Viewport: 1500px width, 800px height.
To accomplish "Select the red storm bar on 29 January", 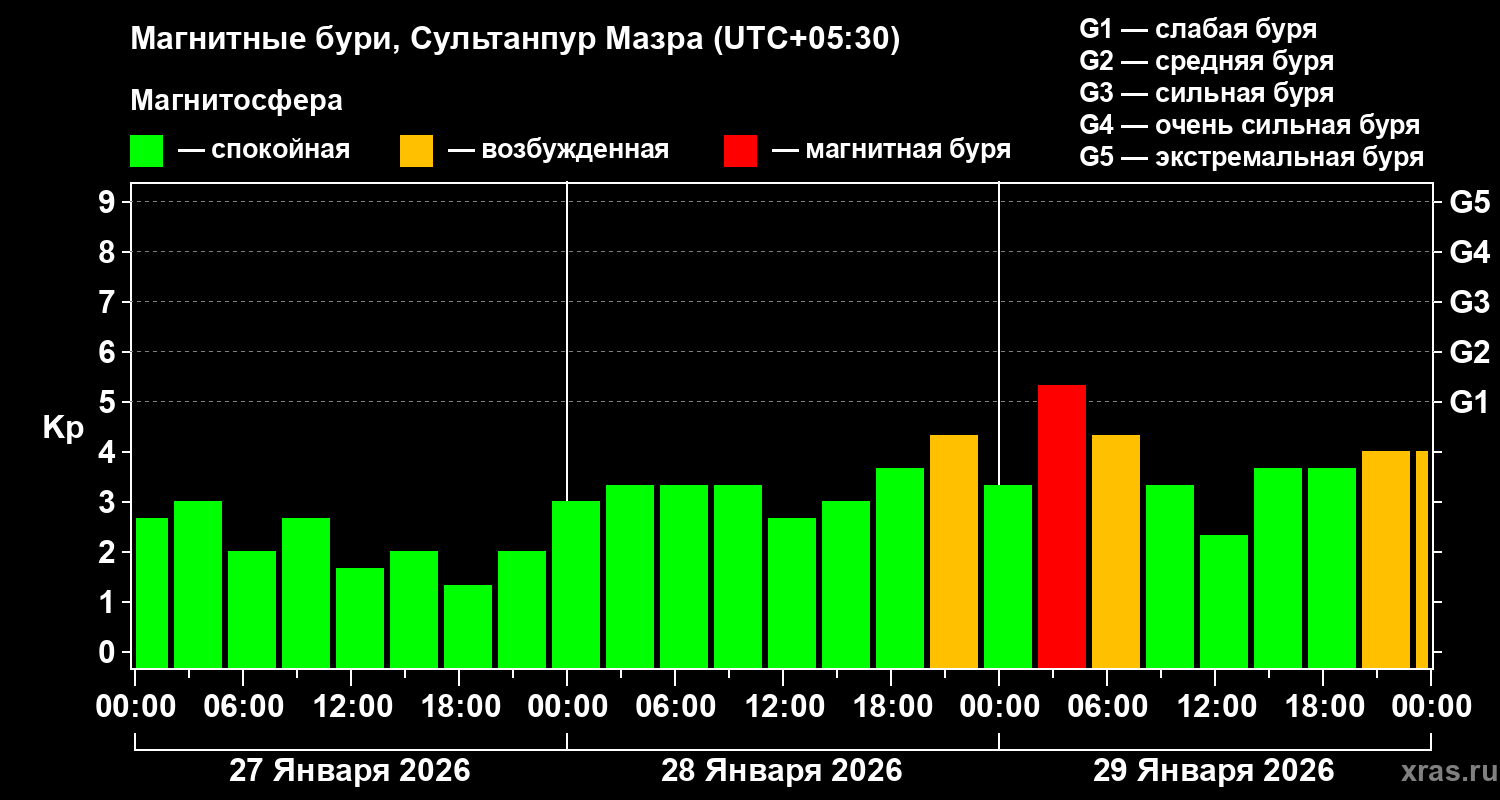I will (1062, 526).
